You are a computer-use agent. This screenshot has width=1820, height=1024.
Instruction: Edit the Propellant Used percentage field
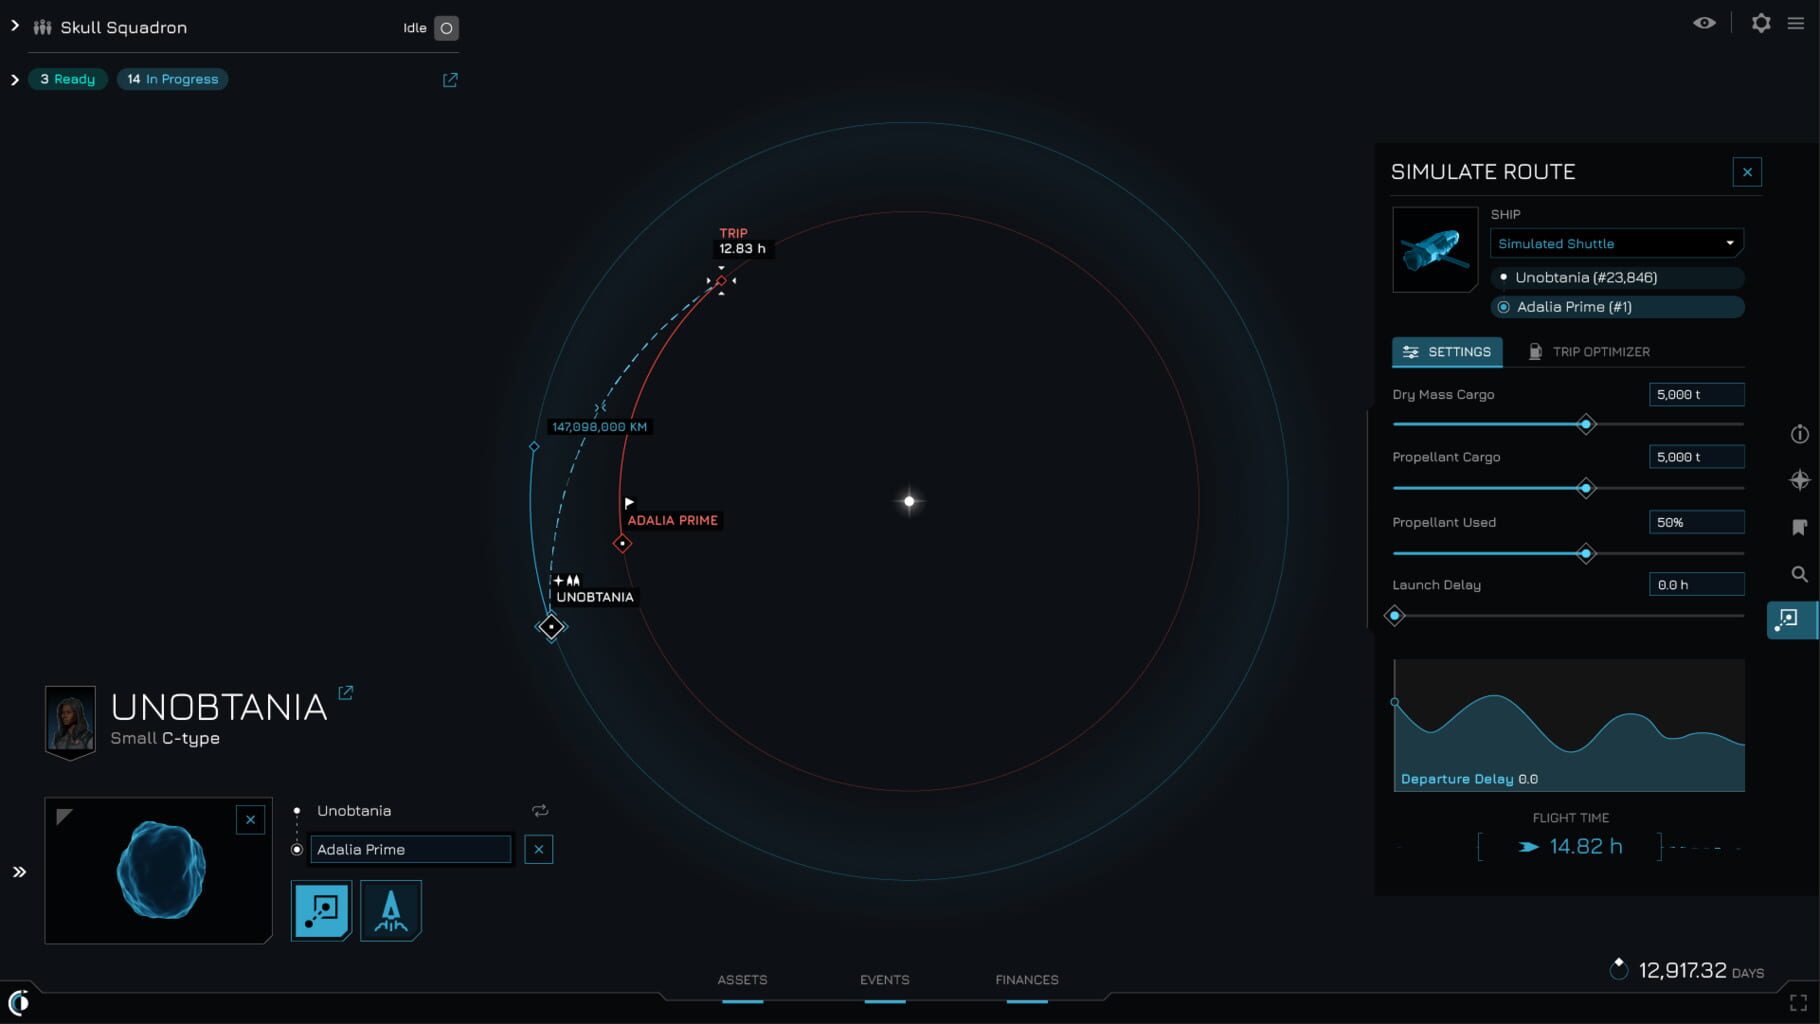pyautogui.click(x=1696, y=522)
